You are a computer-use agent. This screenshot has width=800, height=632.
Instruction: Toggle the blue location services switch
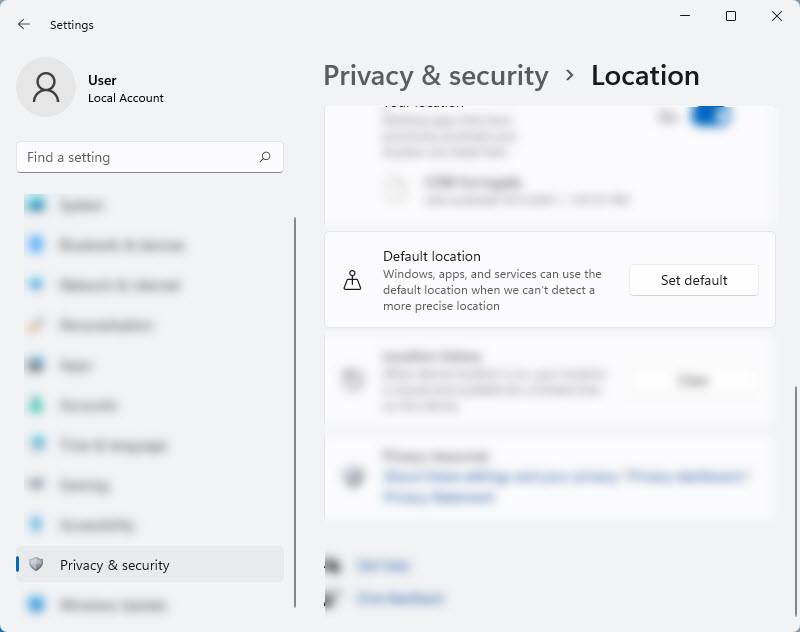711,116
